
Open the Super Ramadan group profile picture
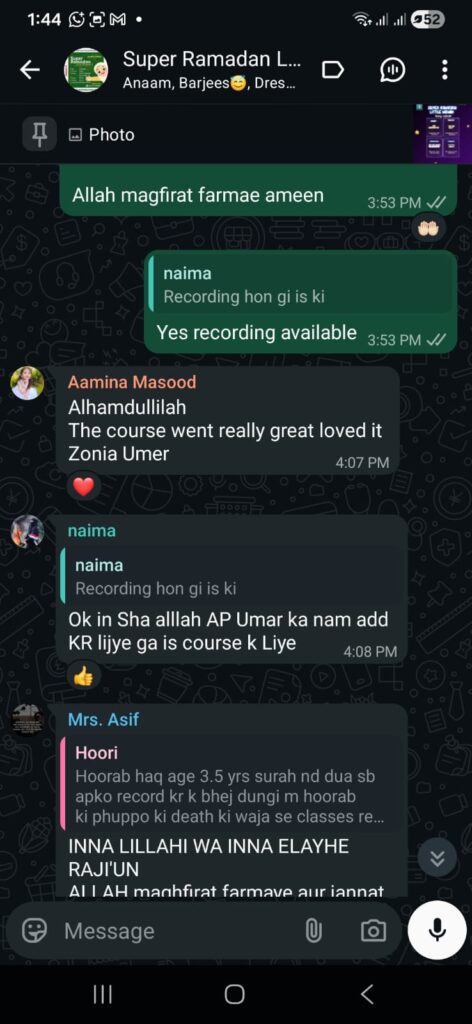86,70
